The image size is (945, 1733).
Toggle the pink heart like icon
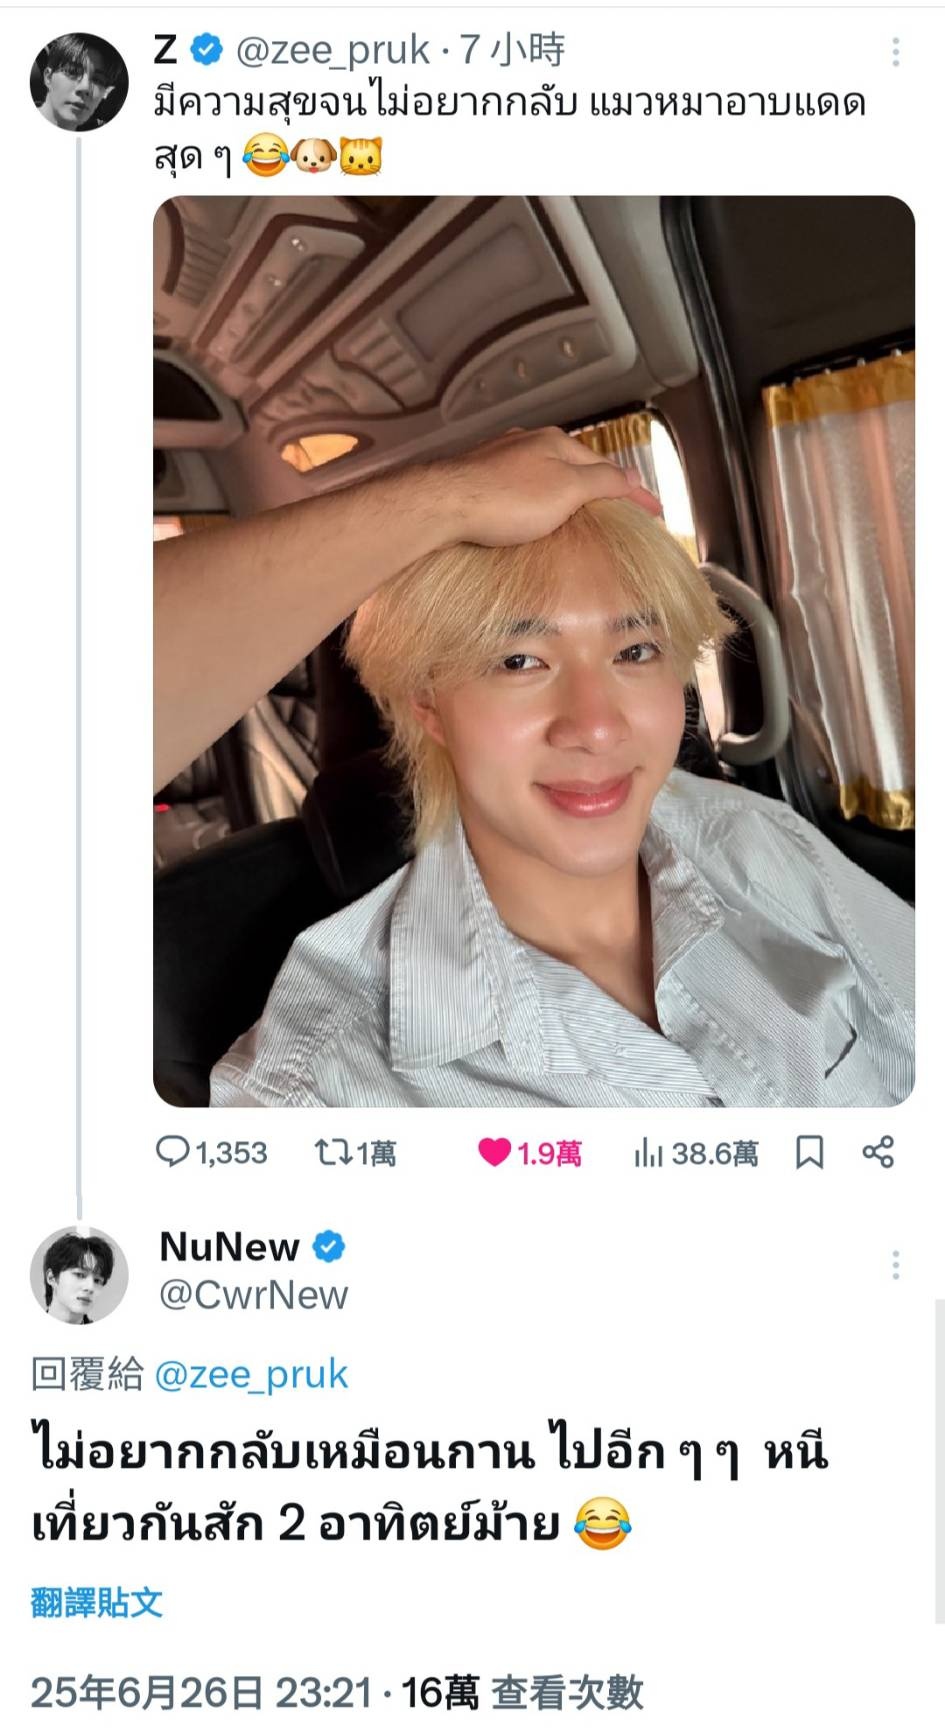(494, 1153)
